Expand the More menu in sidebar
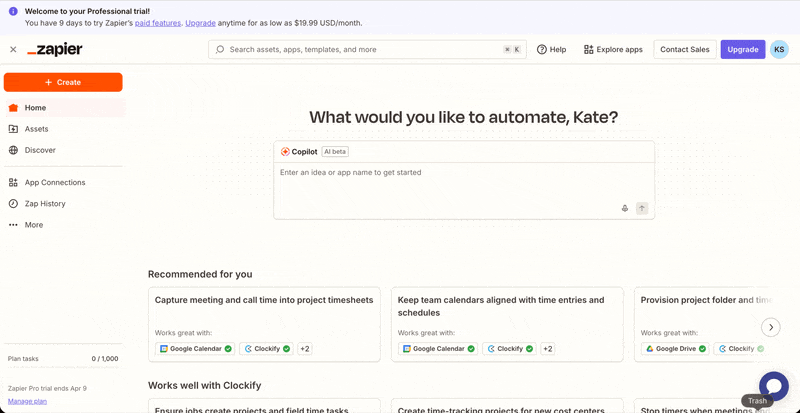The width and height of the screenshot is (800, 413). click(x=33, y=225)
